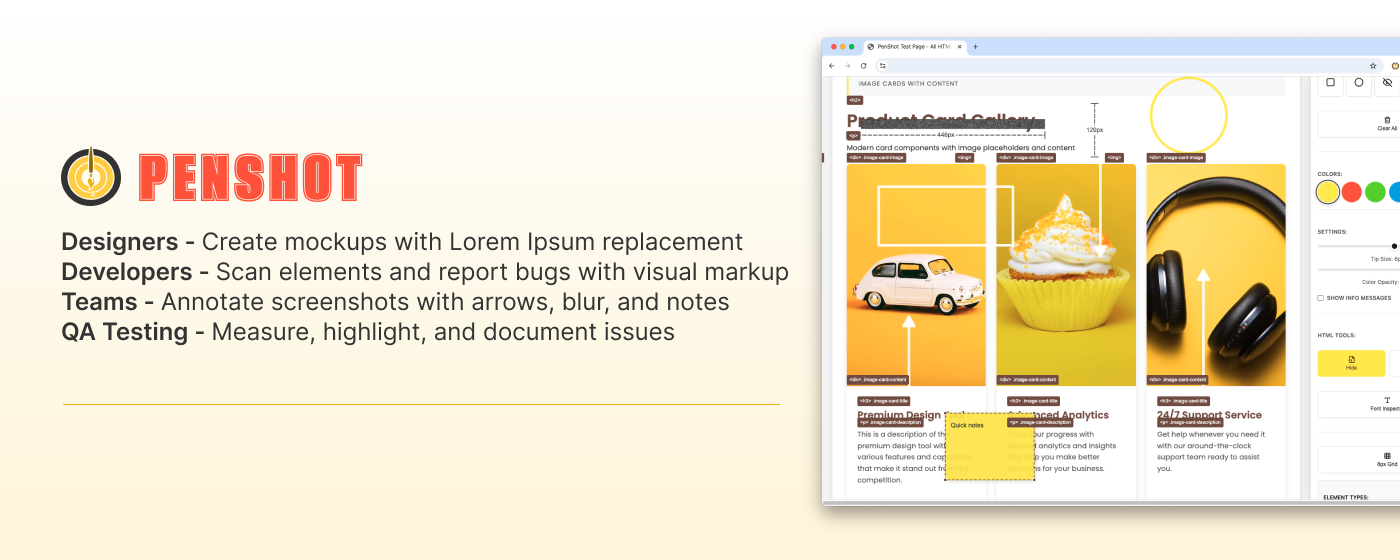The image size is (1400, 560).
Task: Select the PenShot Test Page tab
Action: tap(914, 47)
